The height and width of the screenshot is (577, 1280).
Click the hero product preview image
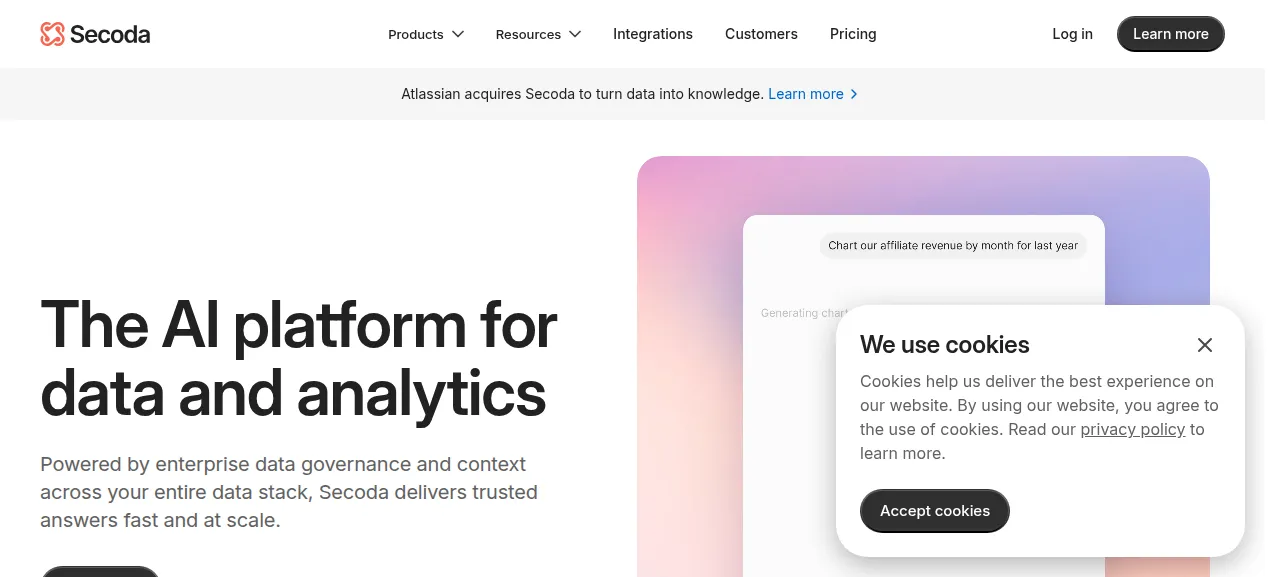pos(923,366)
